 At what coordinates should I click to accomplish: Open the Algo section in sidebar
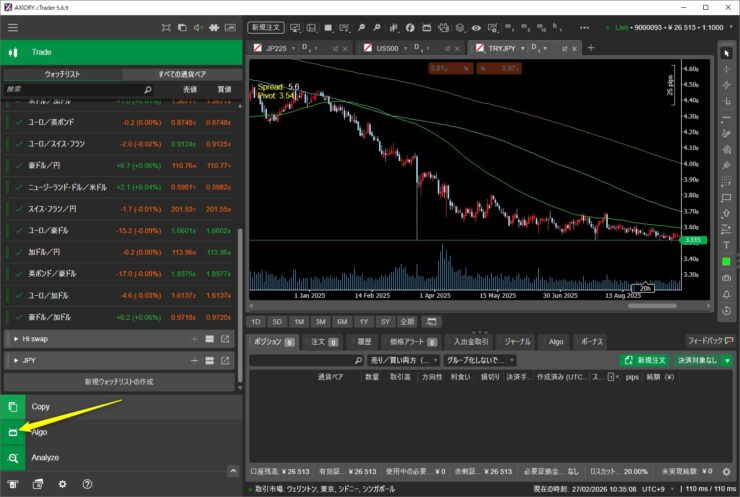tap(40, 433)
